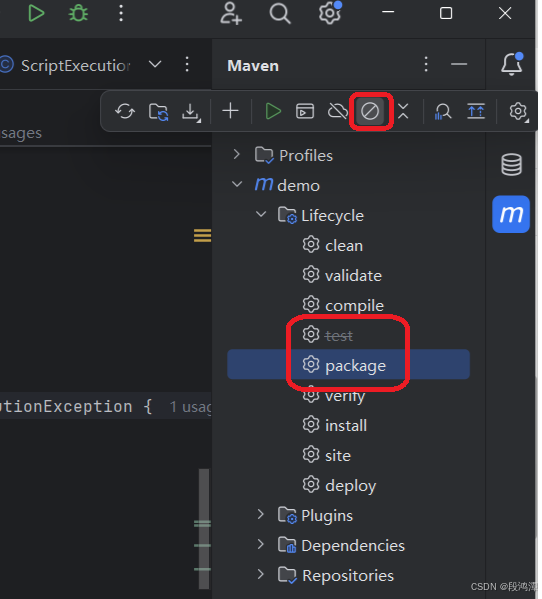This screenshot has width=542, height=599.
Task: Select the install lifecycle phase
Action: [346, 425]
